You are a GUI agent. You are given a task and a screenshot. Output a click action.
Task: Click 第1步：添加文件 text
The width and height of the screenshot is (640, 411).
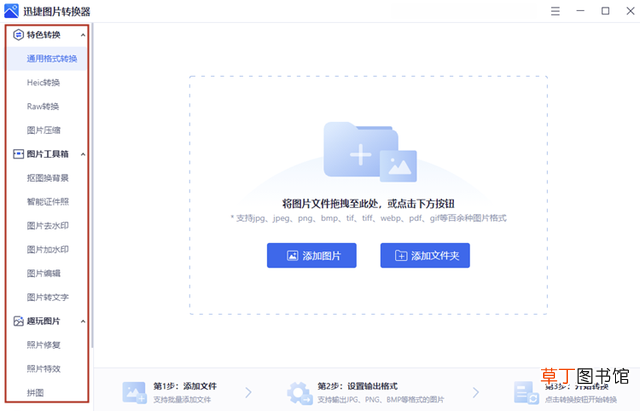pyautogui.click(x=185, y=386)
